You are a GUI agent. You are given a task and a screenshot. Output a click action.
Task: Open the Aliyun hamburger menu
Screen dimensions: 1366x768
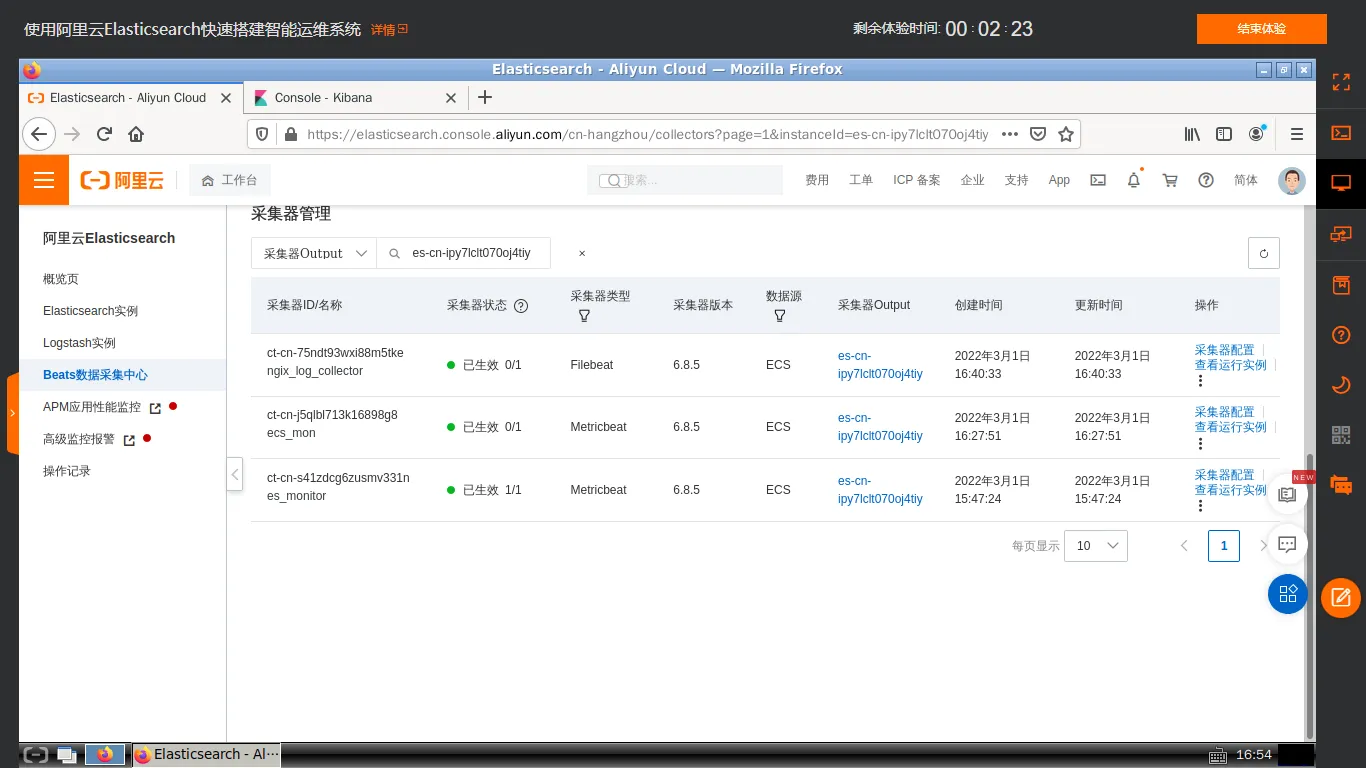43,180
